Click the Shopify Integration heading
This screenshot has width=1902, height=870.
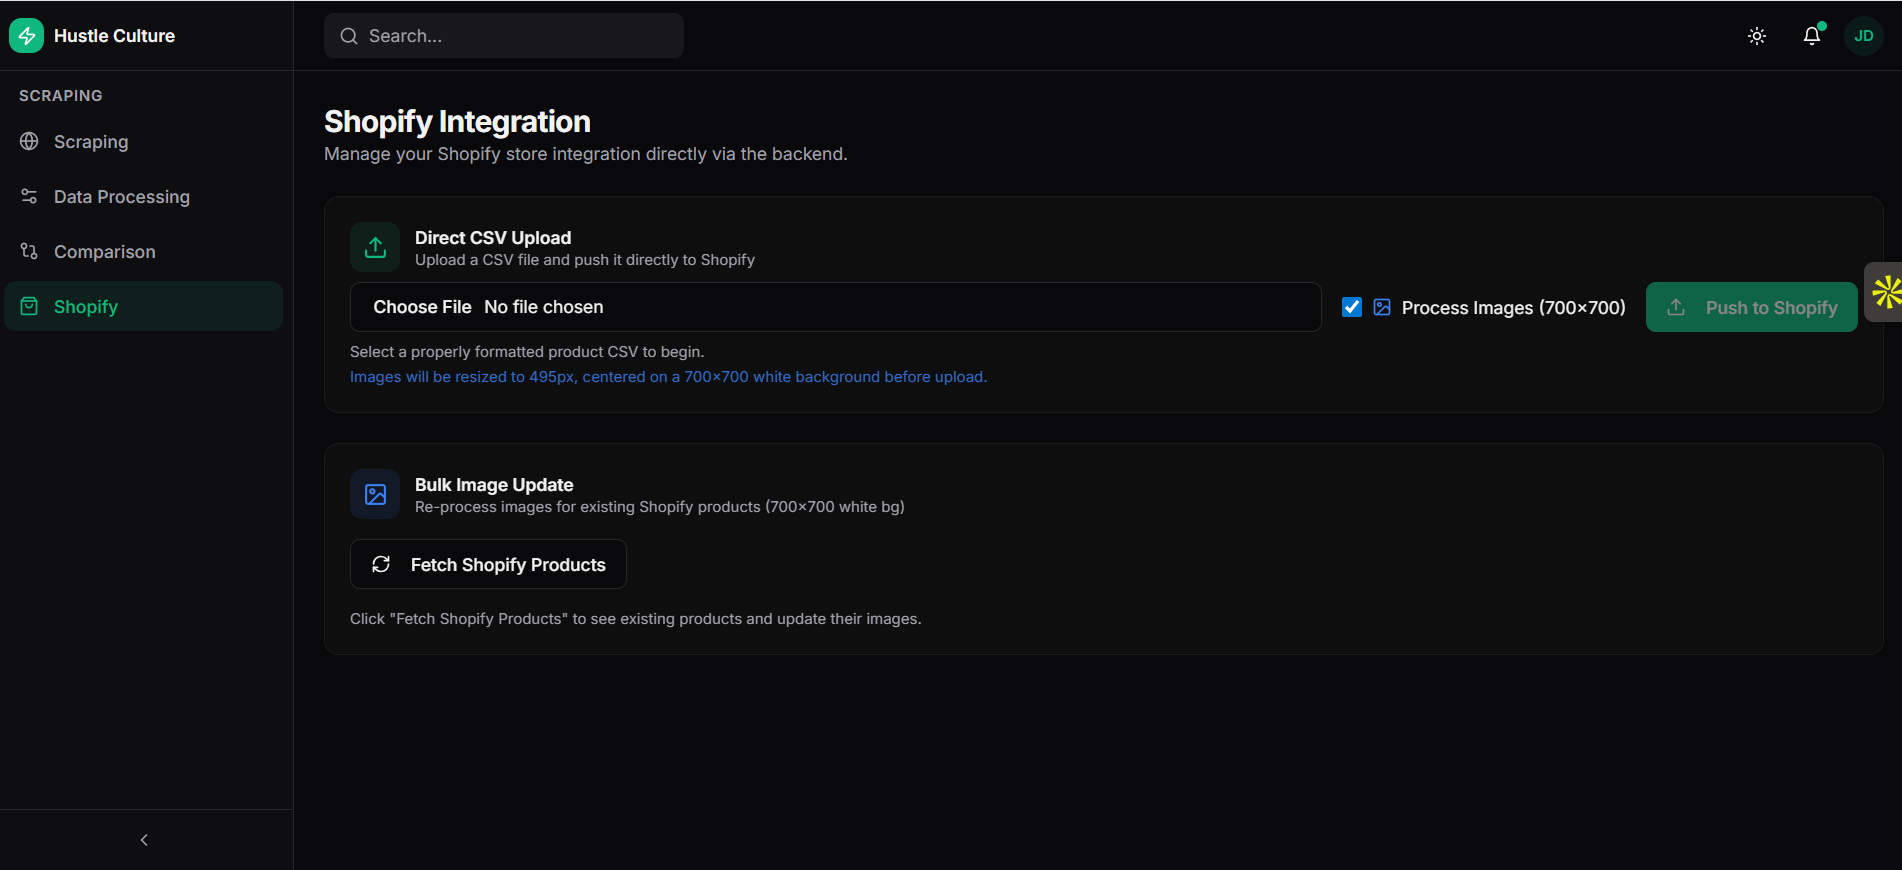(457, 121)
